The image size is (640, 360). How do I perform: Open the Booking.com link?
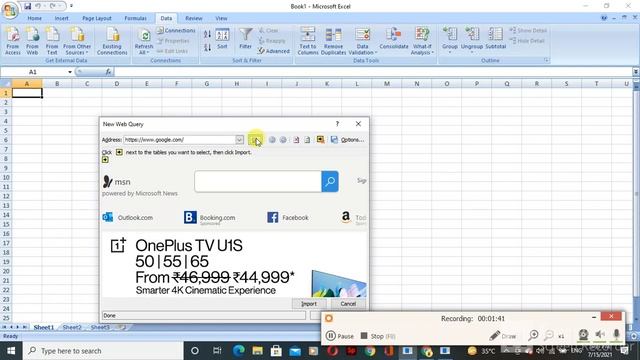point(210,218)
